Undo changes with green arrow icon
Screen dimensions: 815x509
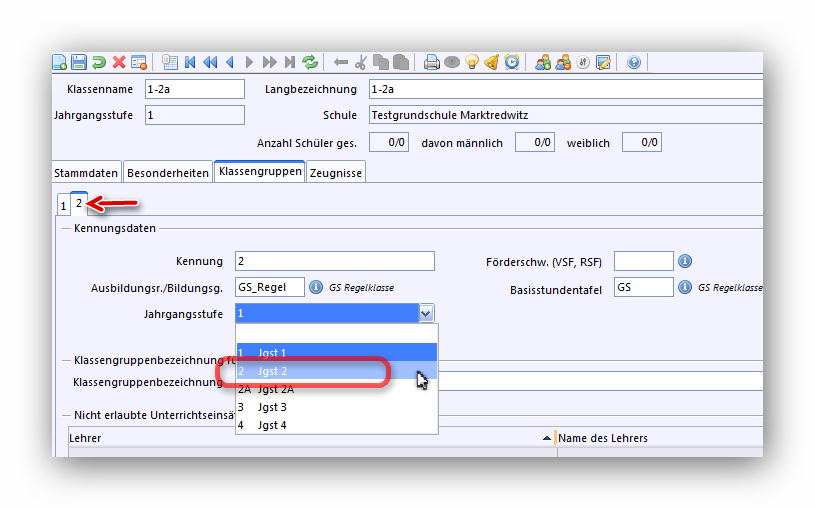tap(99, 62)
